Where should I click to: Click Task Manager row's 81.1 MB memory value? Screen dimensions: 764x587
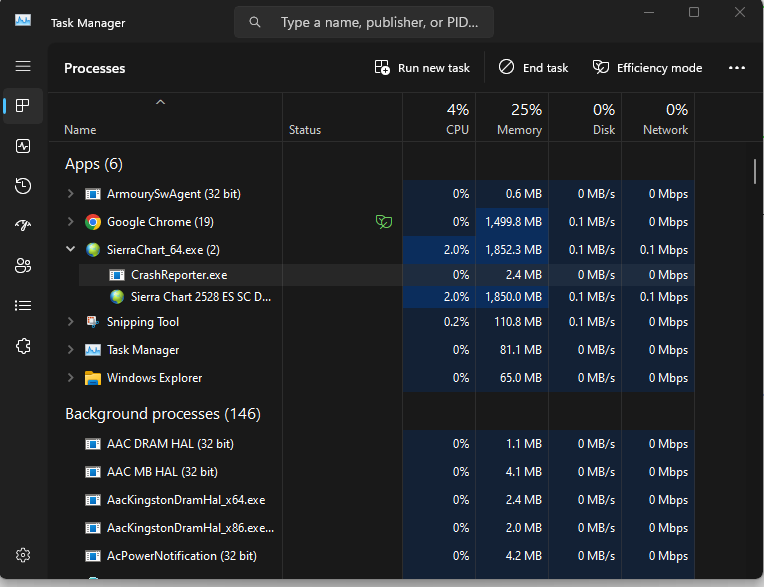(x=520, y=350)
